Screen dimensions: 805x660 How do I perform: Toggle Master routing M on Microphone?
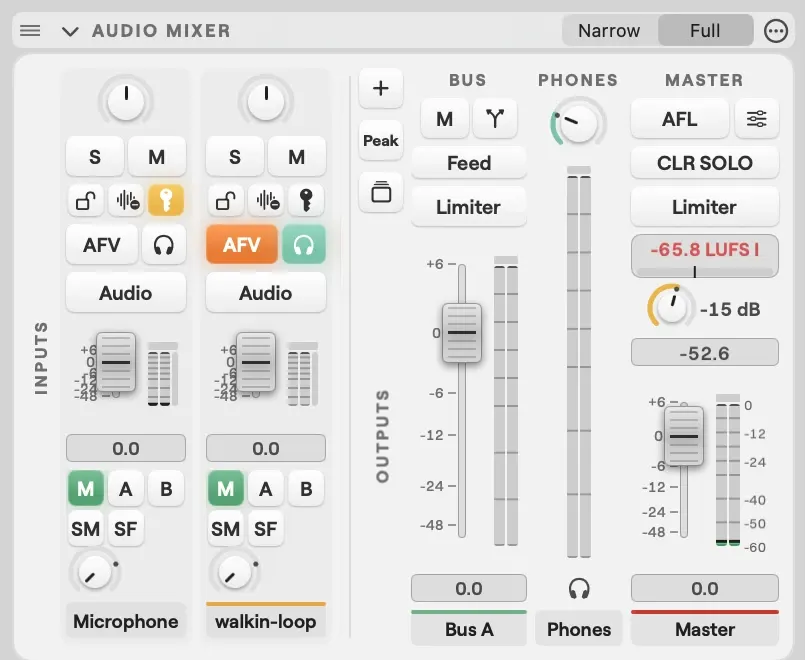click(x=86, y=489)
